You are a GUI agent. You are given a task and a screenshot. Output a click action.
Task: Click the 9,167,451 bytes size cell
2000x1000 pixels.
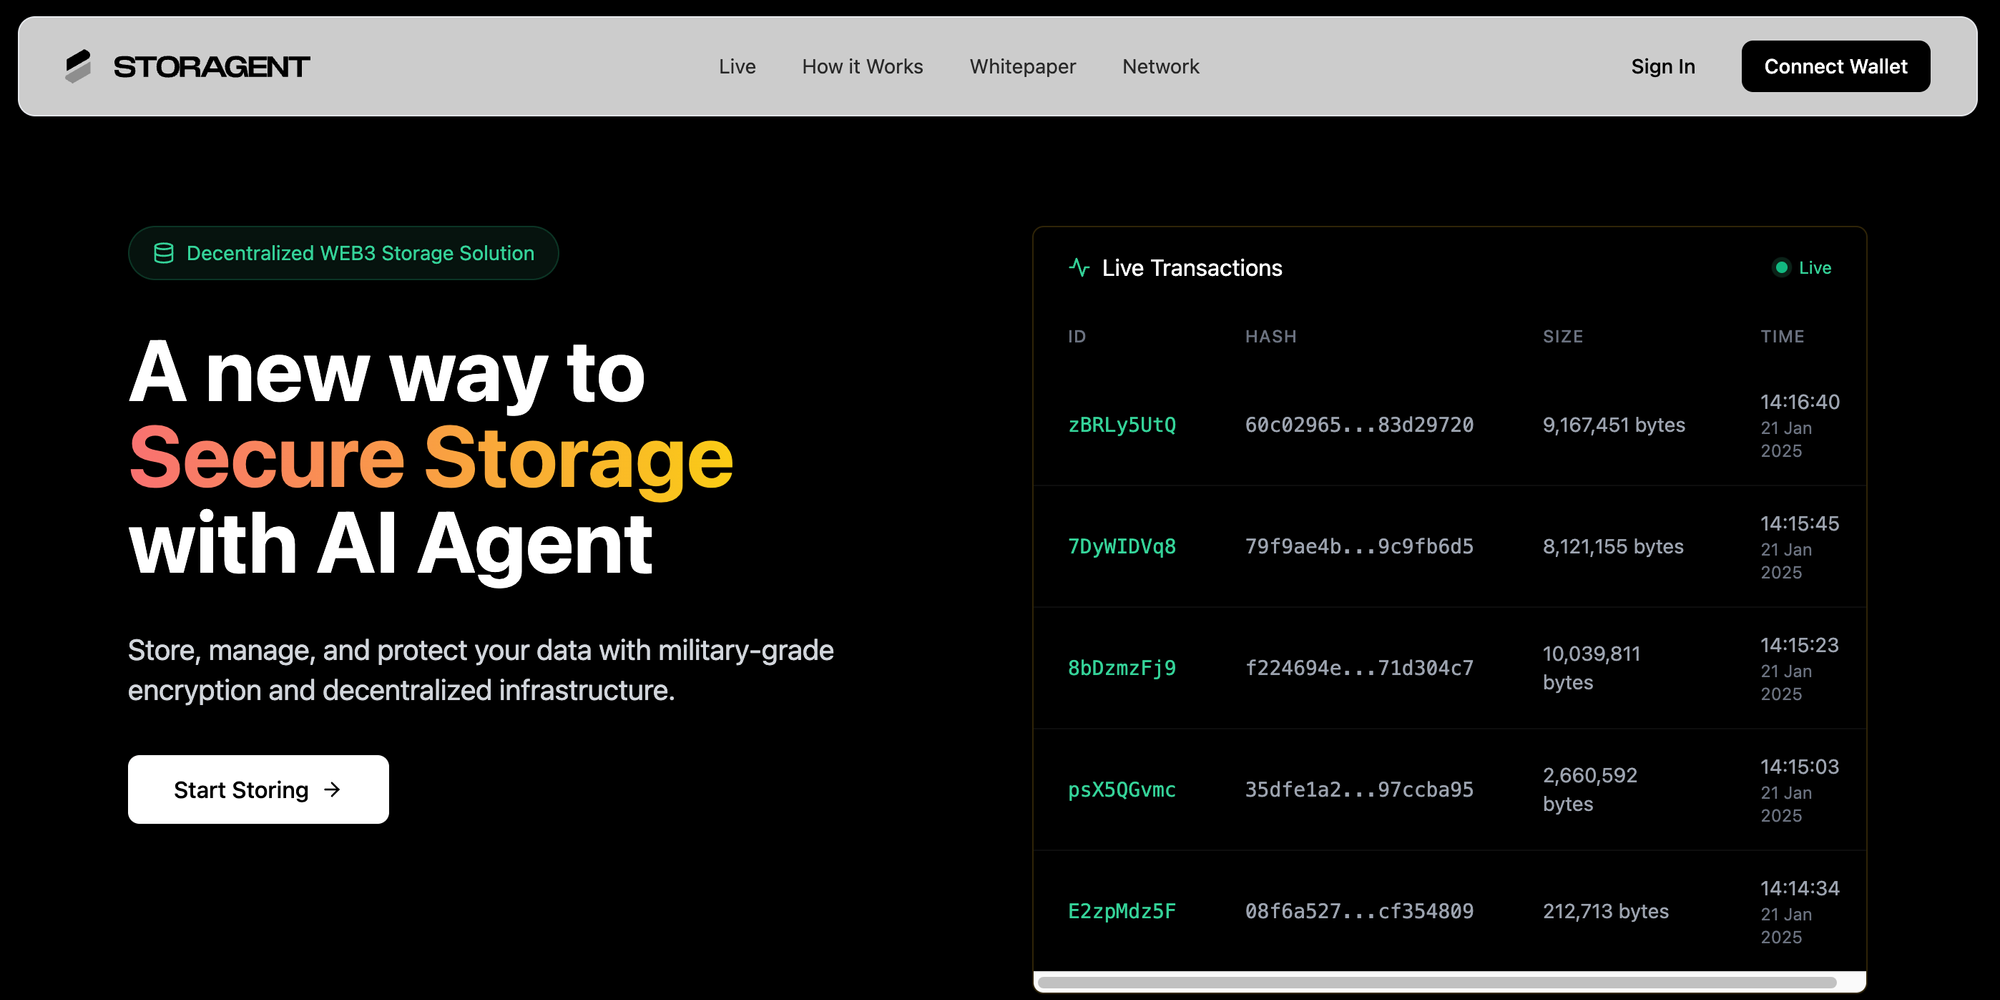(x=1614, y=425)
